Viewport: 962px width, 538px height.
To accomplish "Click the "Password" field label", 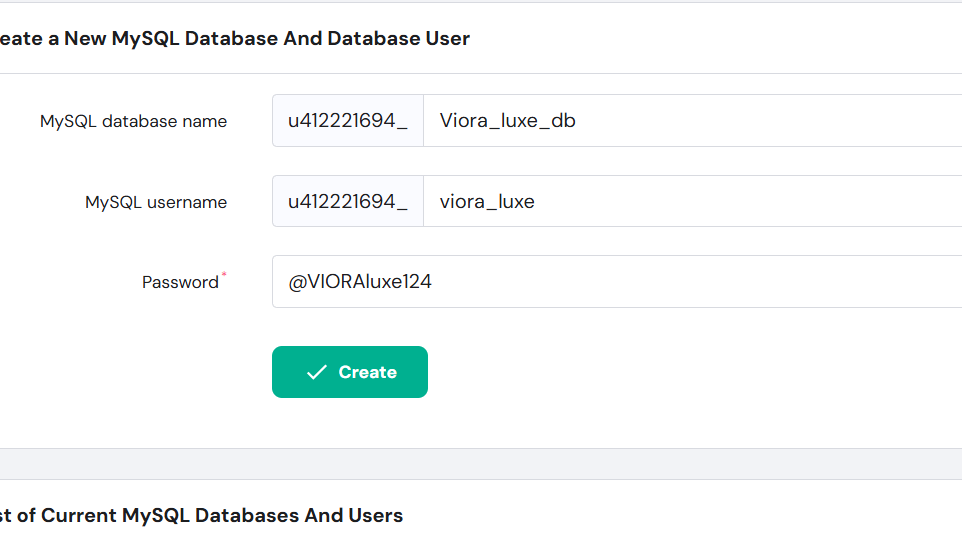I will (180, 282).
